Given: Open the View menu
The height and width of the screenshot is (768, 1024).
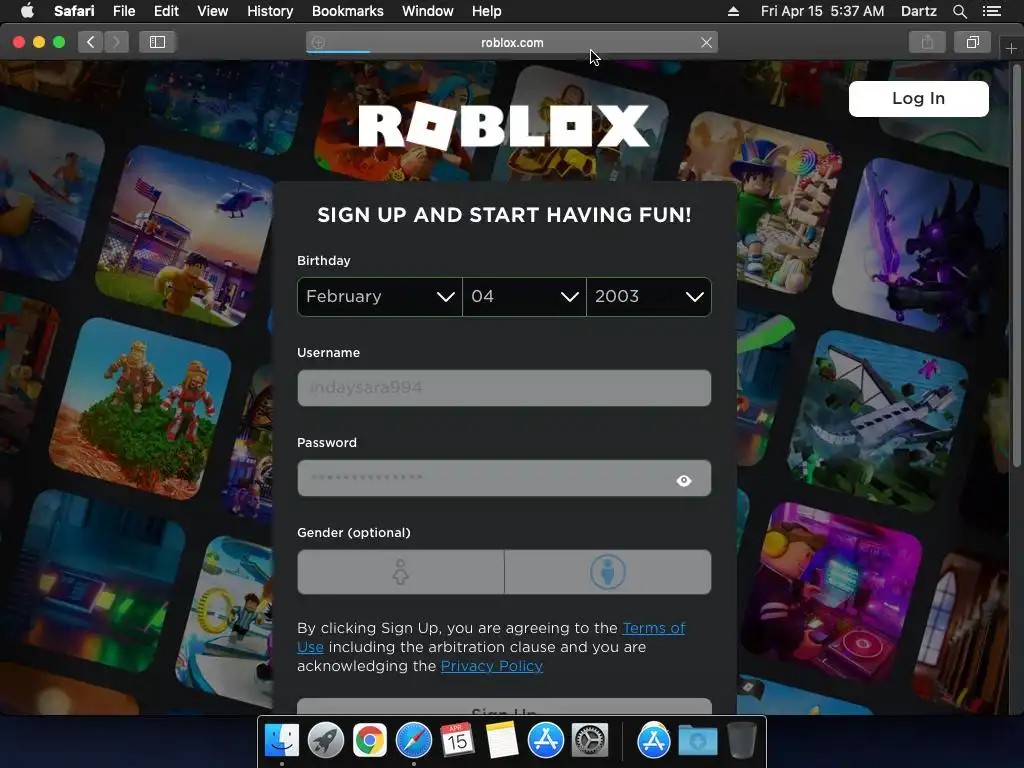Looking at the screenshot, I should 213,11.
